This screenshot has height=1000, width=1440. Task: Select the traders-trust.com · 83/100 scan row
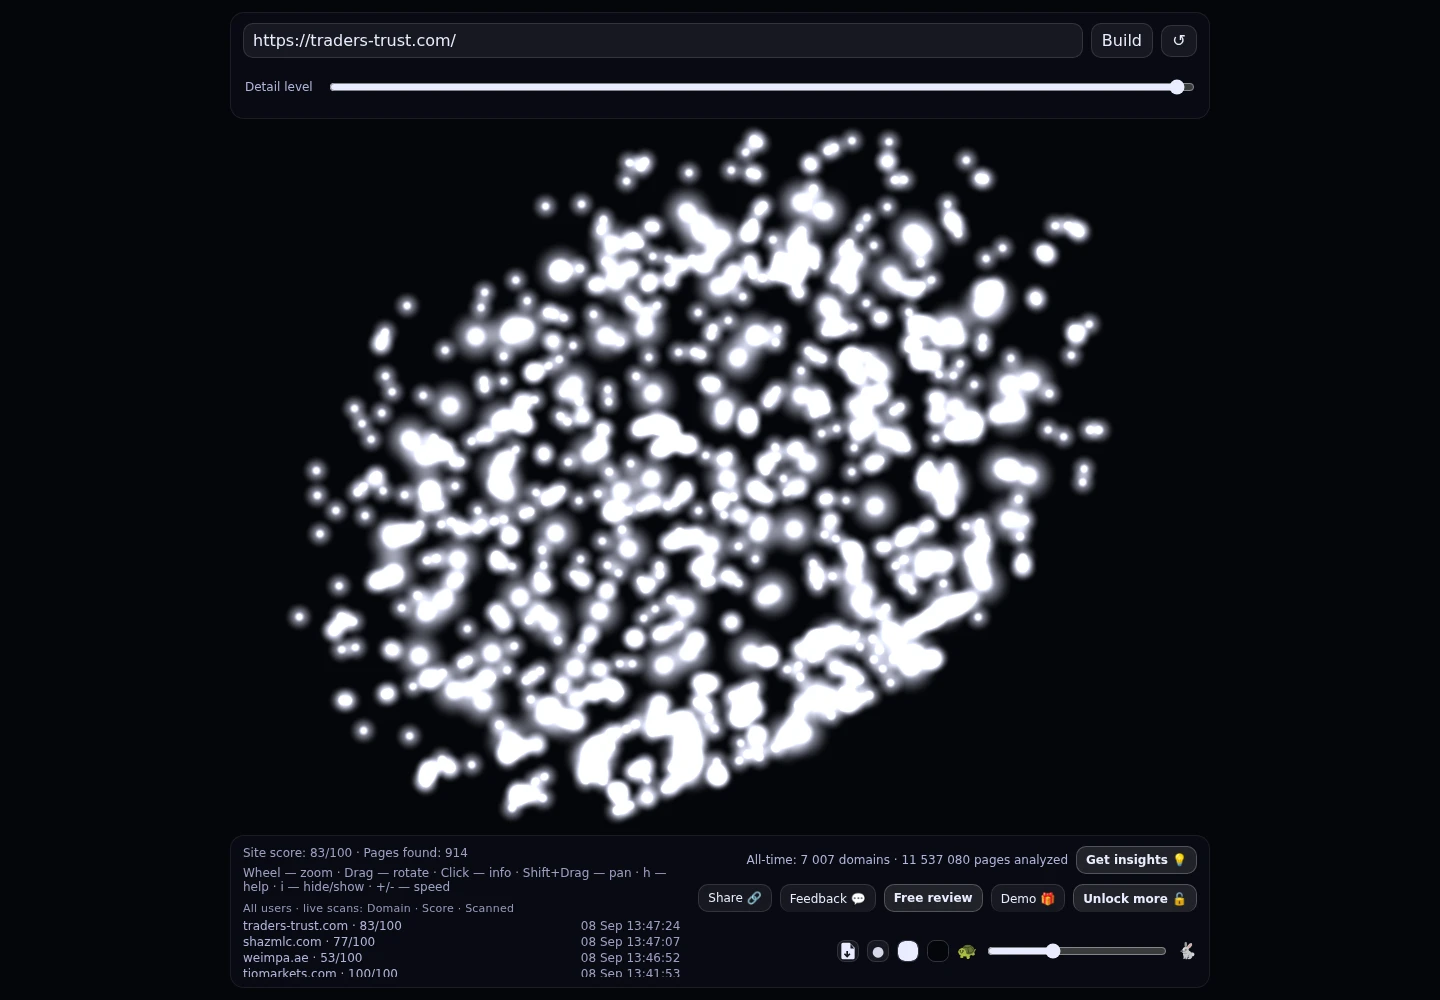[461, 926]
